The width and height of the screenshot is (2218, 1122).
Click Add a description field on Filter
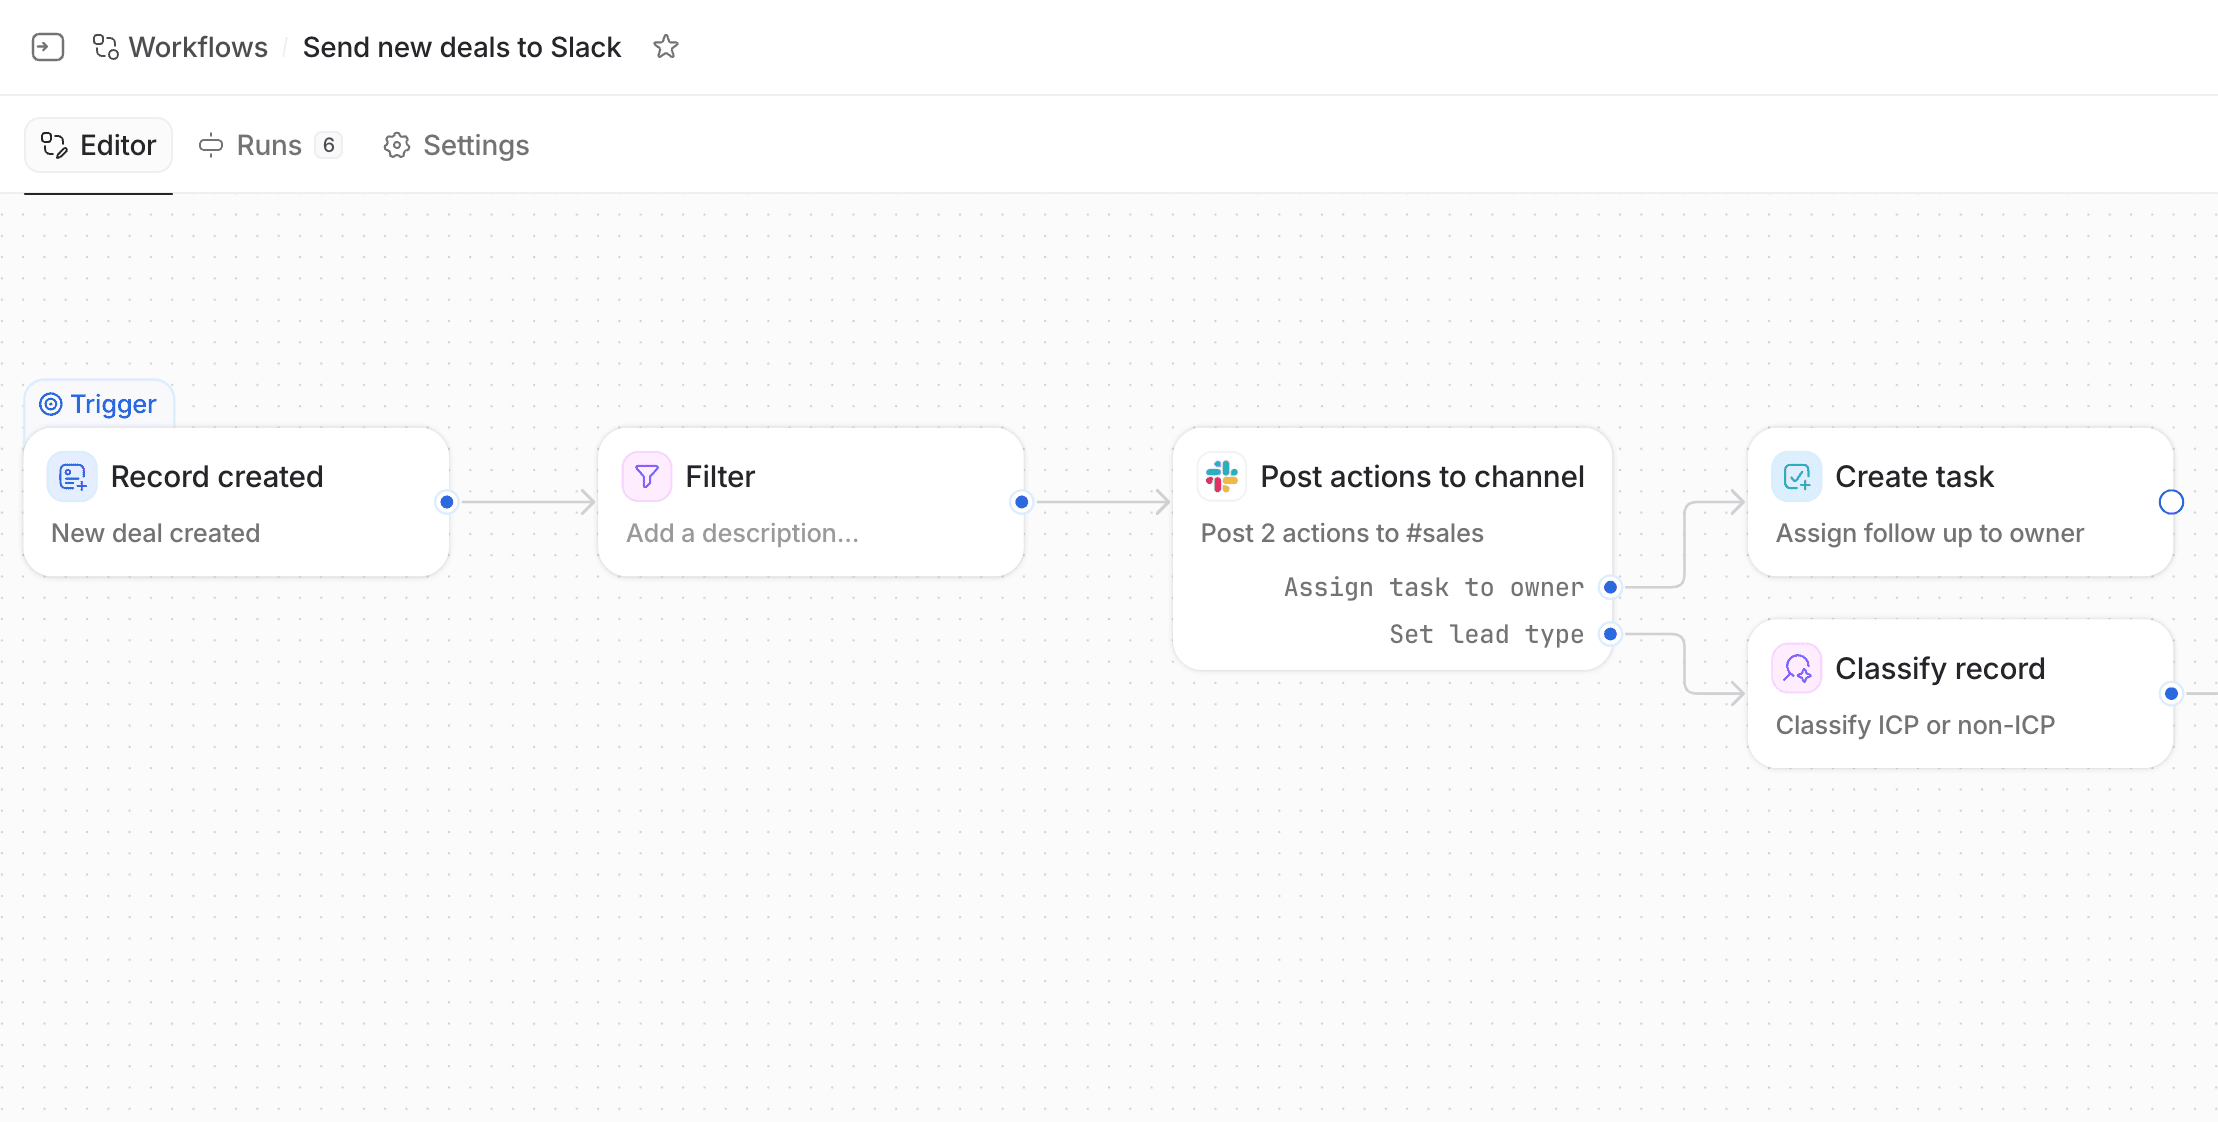tap(743, 533)
